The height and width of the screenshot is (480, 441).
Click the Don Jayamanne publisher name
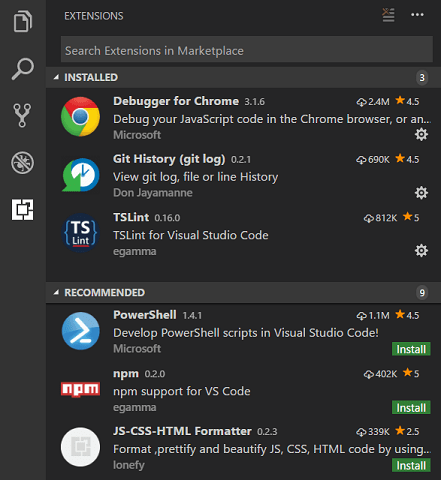pyautogui.click(x=153, y=193)
